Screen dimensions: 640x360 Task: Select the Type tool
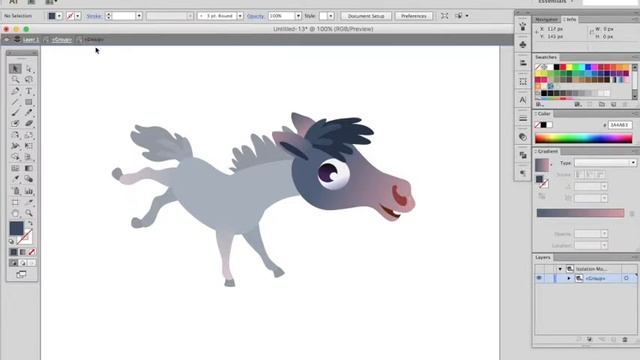[x=29, y=91]
